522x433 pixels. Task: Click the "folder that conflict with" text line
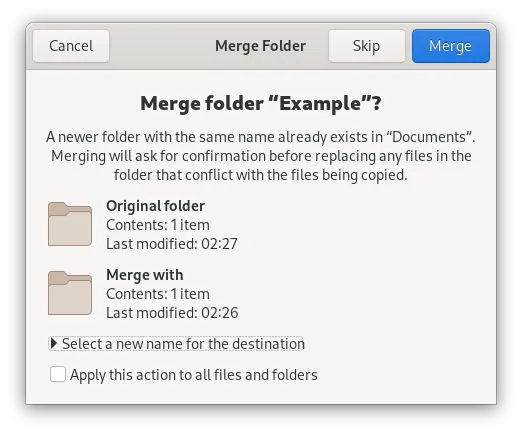pyautogui.click(x=261, y=175)
